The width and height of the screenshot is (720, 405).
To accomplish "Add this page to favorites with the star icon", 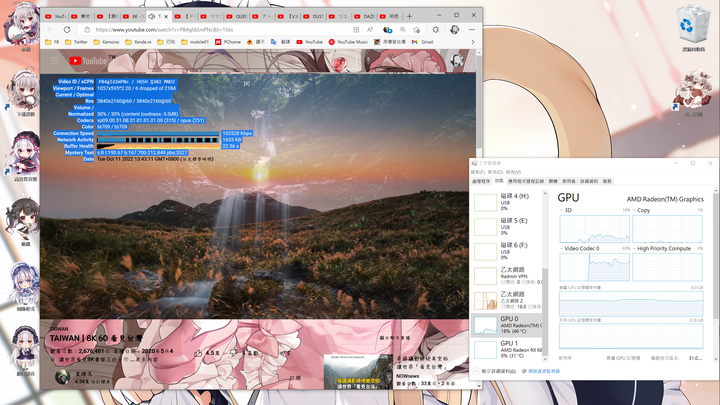I will [417, 29].
